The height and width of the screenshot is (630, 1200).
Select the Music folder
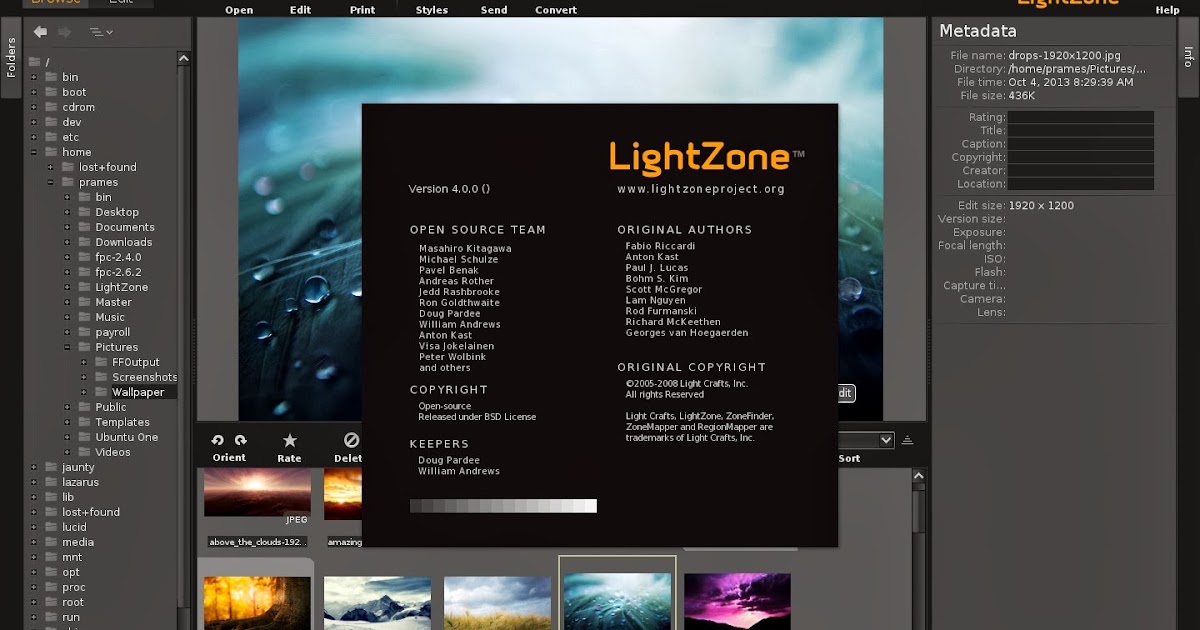pos(110,317)
